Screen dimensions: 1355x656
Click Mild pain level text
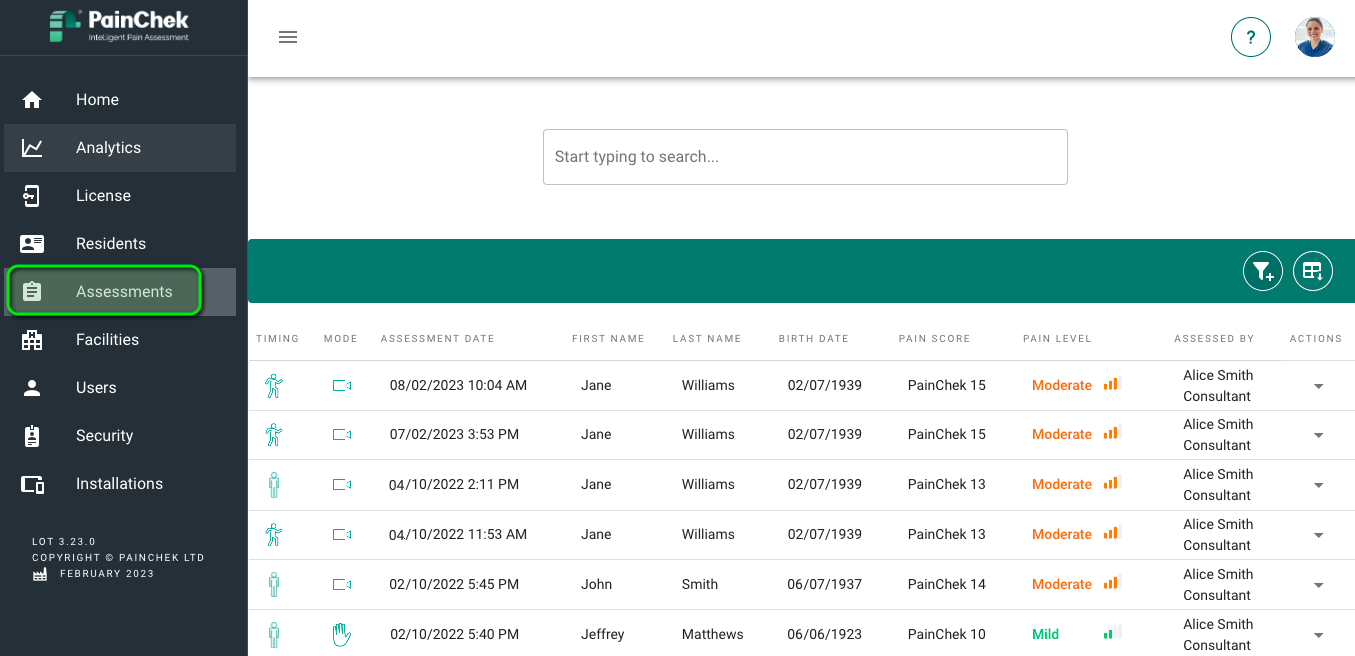tap(1045, 635)
